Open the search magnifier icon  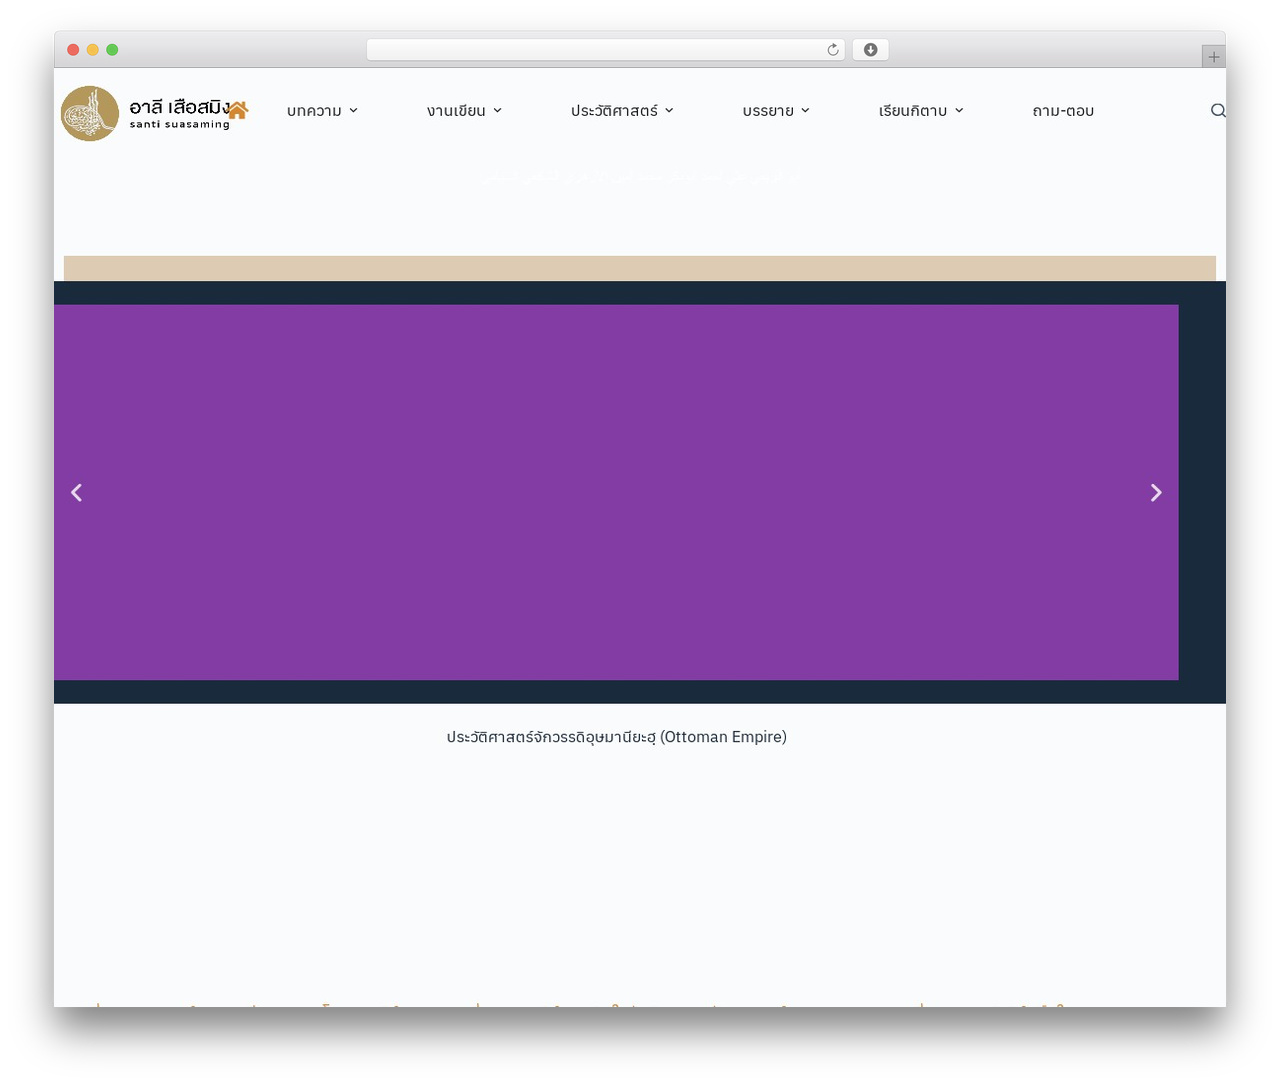click(1218, 111)
